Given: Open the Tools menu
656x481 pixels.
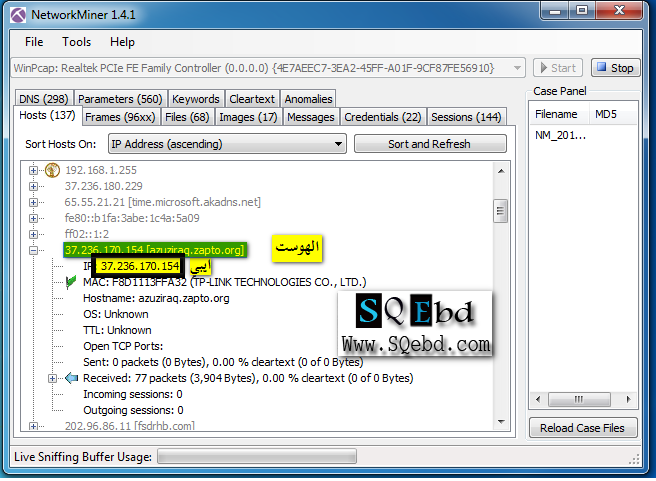Looking at the screenshot, I should click(x=76, y=42).
